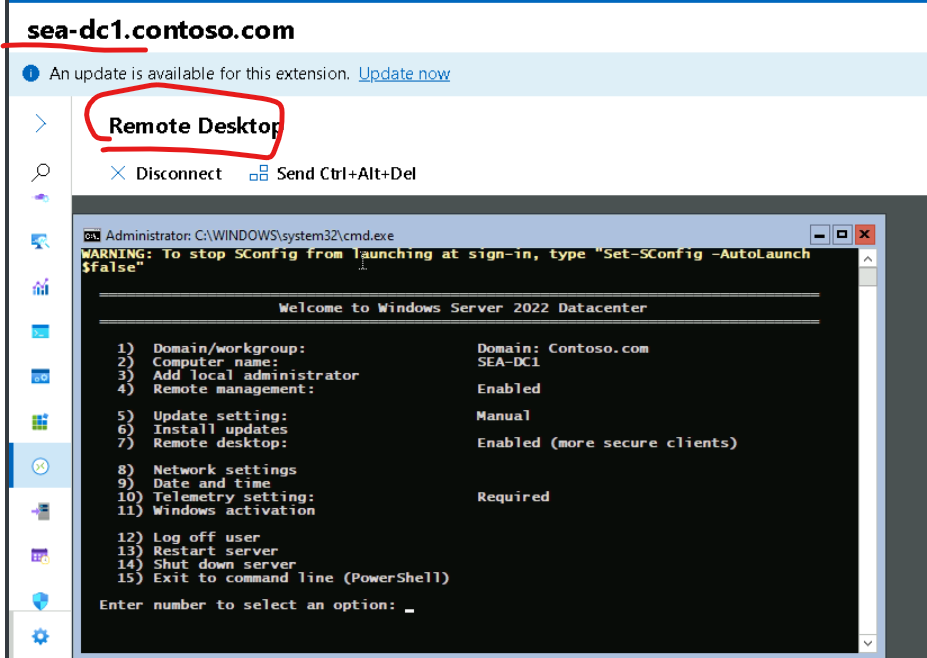This screenshot has height=658, width=927.
Task: Click 'Network settings' option 8 text
Action: click(225, 470)
